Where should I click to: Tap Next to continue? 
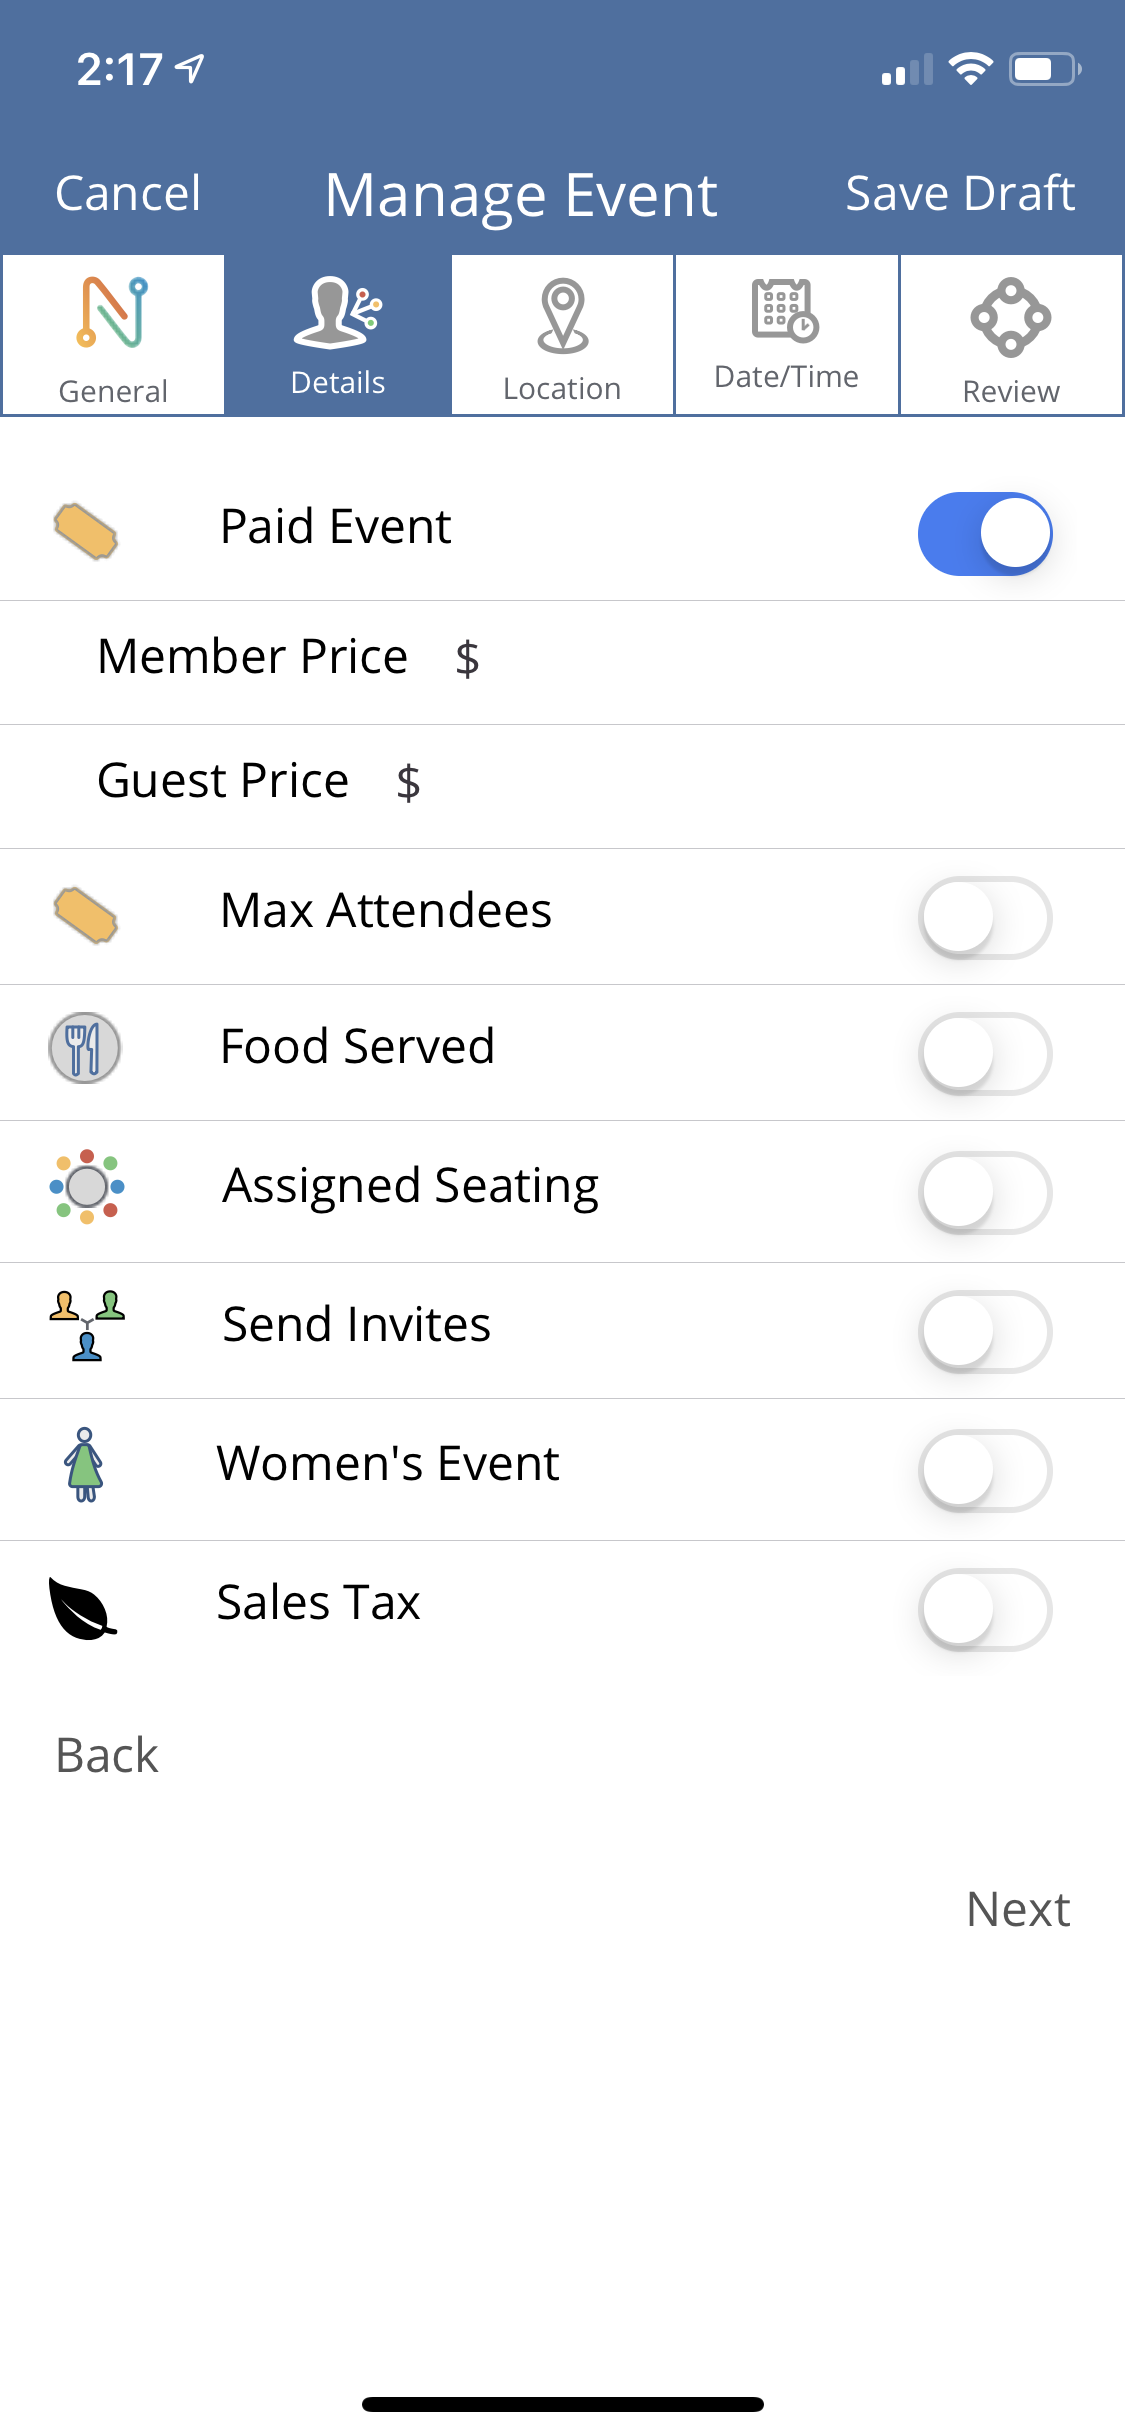tap(1017, 1909)
